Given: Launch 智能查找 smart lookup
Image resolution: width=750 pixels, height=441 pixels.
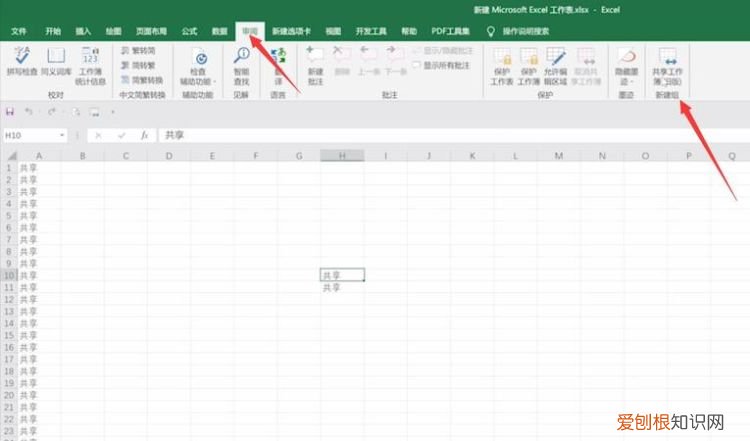Looking at the screenshot, I should pos(241,66).
